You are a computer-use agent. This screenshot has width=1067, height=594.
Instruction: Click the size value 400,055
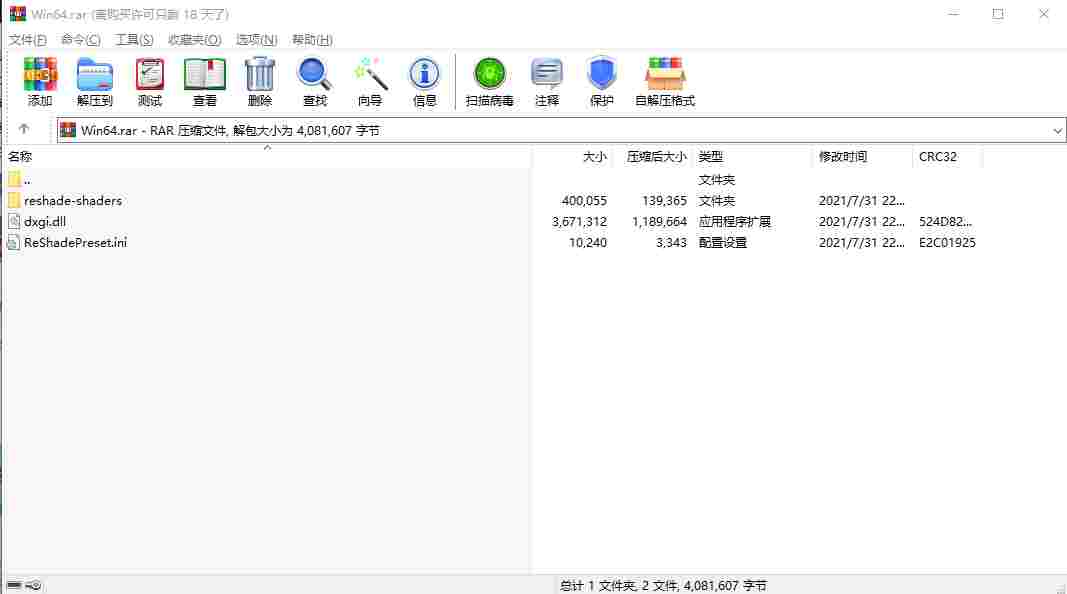coord(584,201)
